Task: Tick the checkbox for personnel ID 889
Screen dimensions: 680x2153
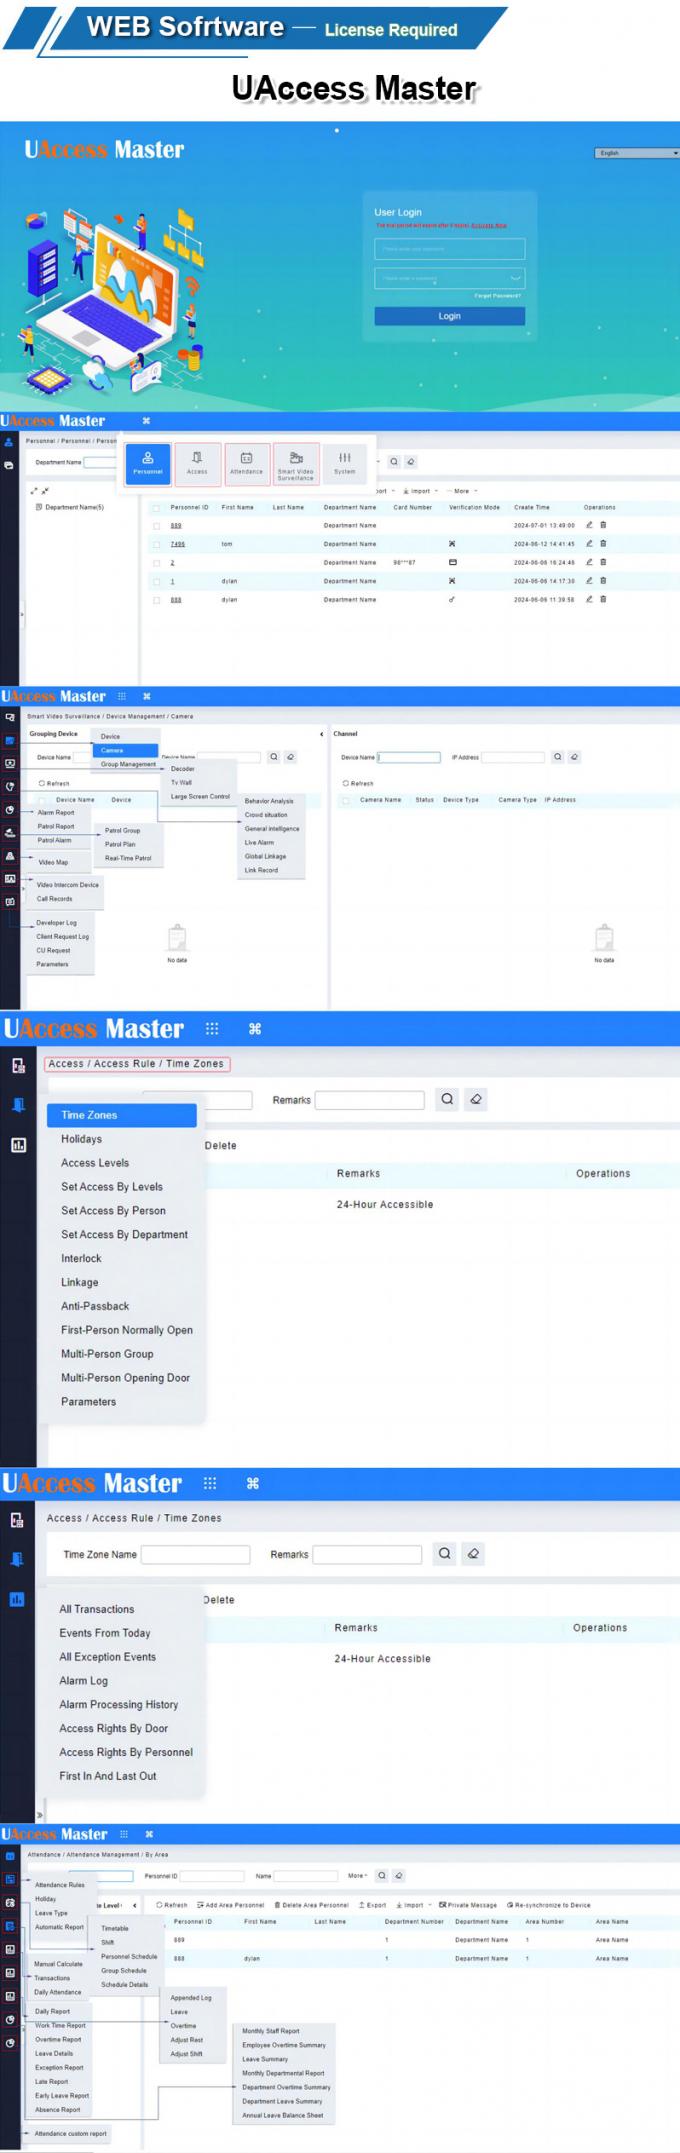Action: coord(156,525)
